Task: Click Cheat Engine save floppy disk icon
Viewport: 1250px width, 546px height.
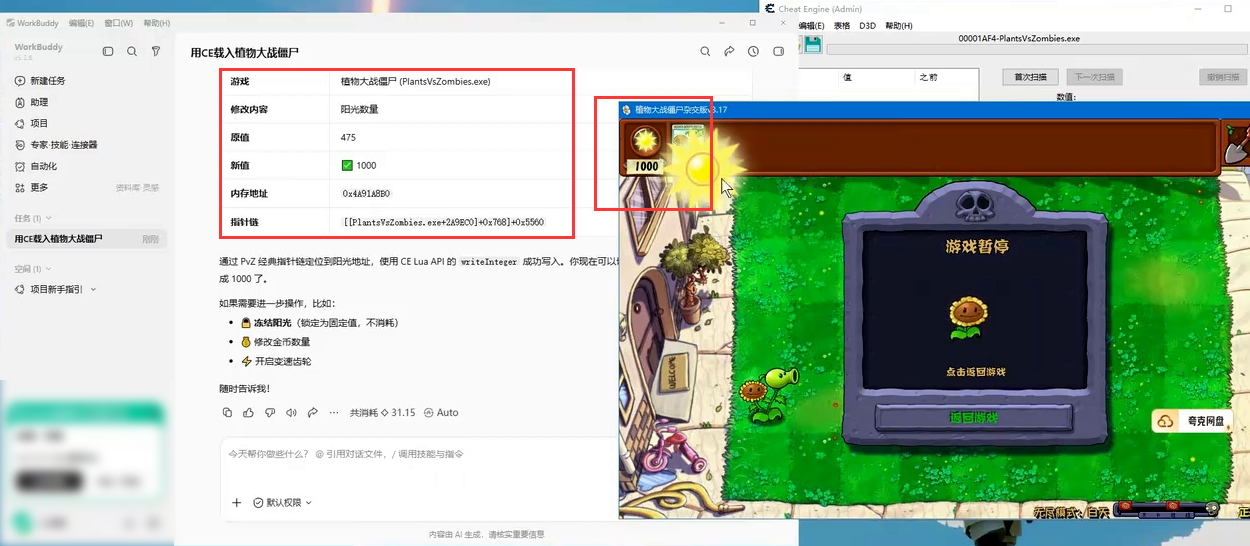Action: coord(813,44)
